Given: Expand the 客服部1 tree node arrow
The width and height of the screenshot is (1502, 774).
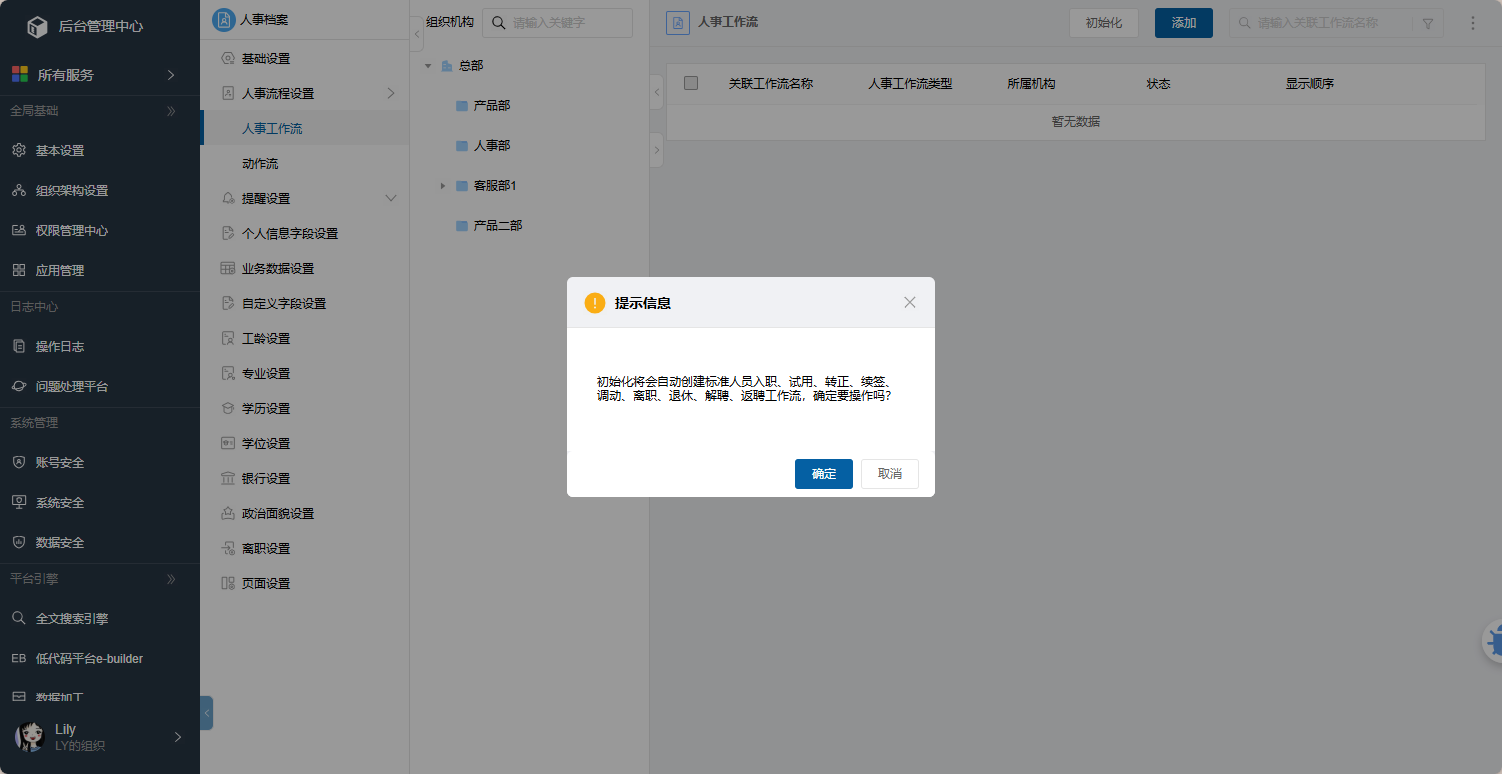Looking at the screenshot, I should tap(442, 186).
